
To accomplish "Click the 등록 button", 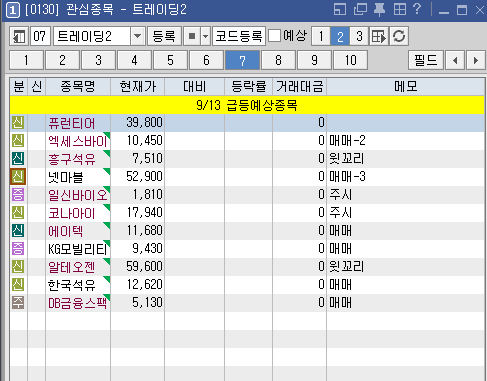I will click(164, 36).
